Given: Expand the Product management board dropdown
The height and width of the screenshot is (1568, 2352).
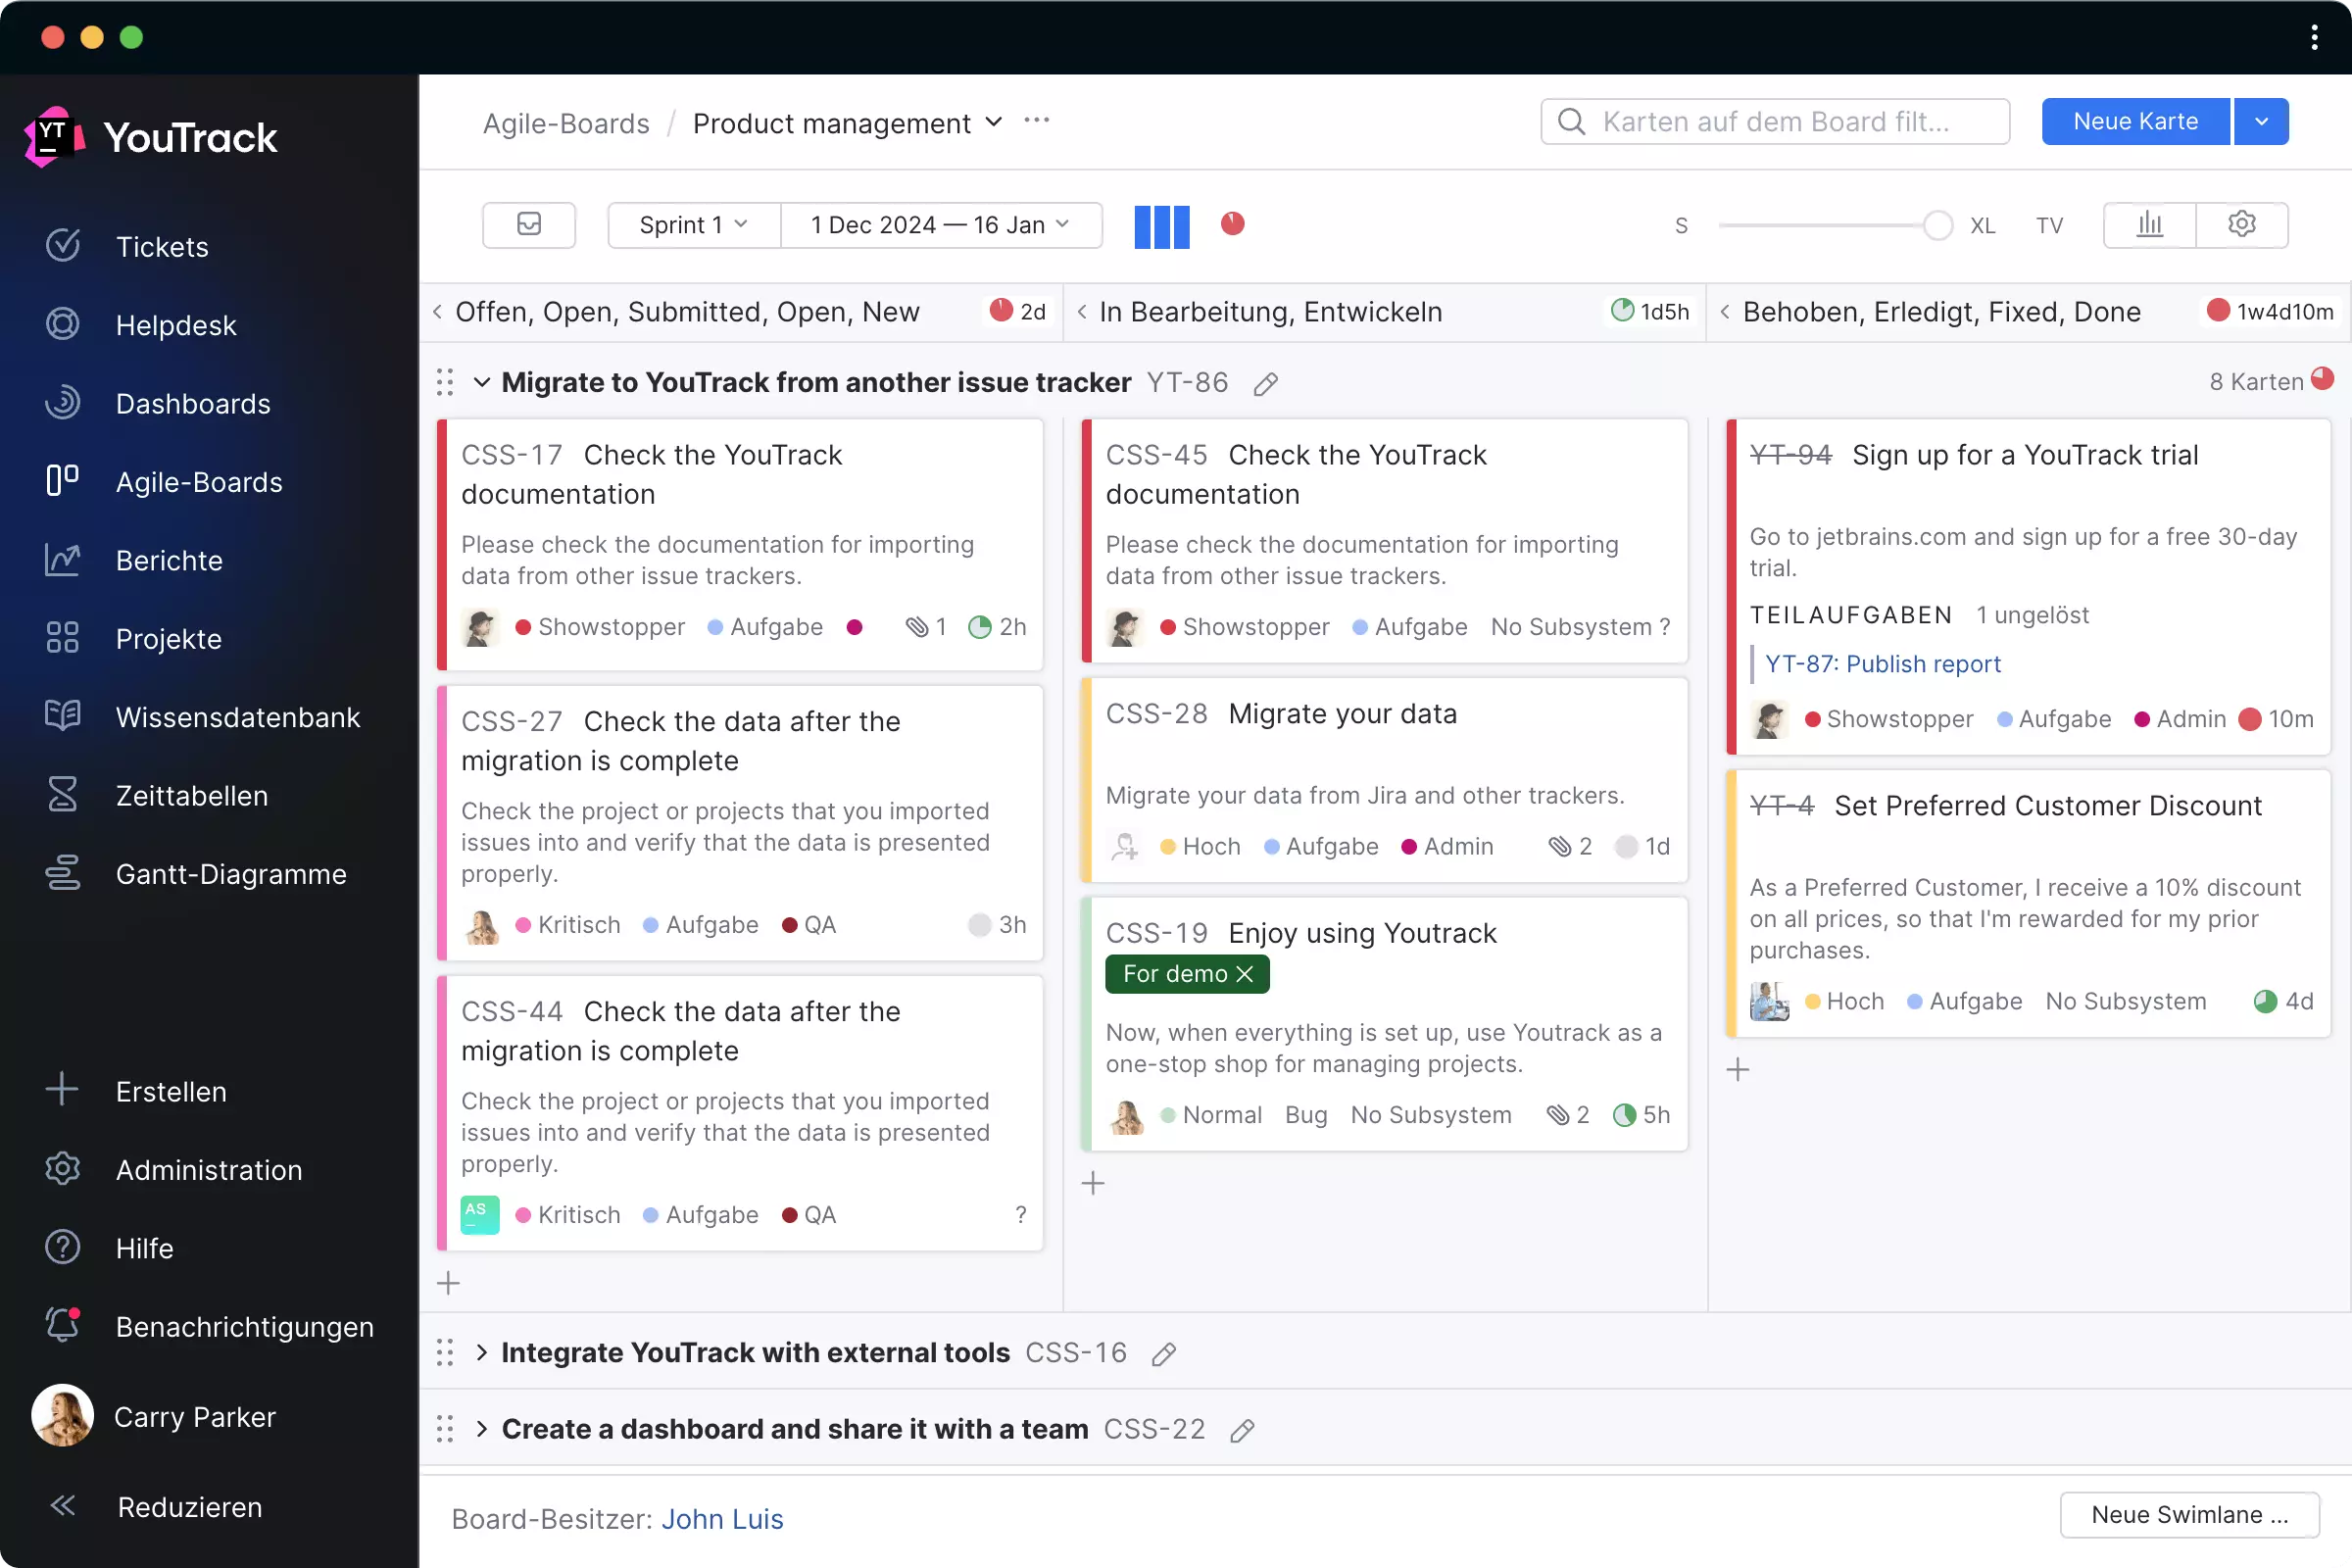Looking at the screenshot, I should pos(992,122).
